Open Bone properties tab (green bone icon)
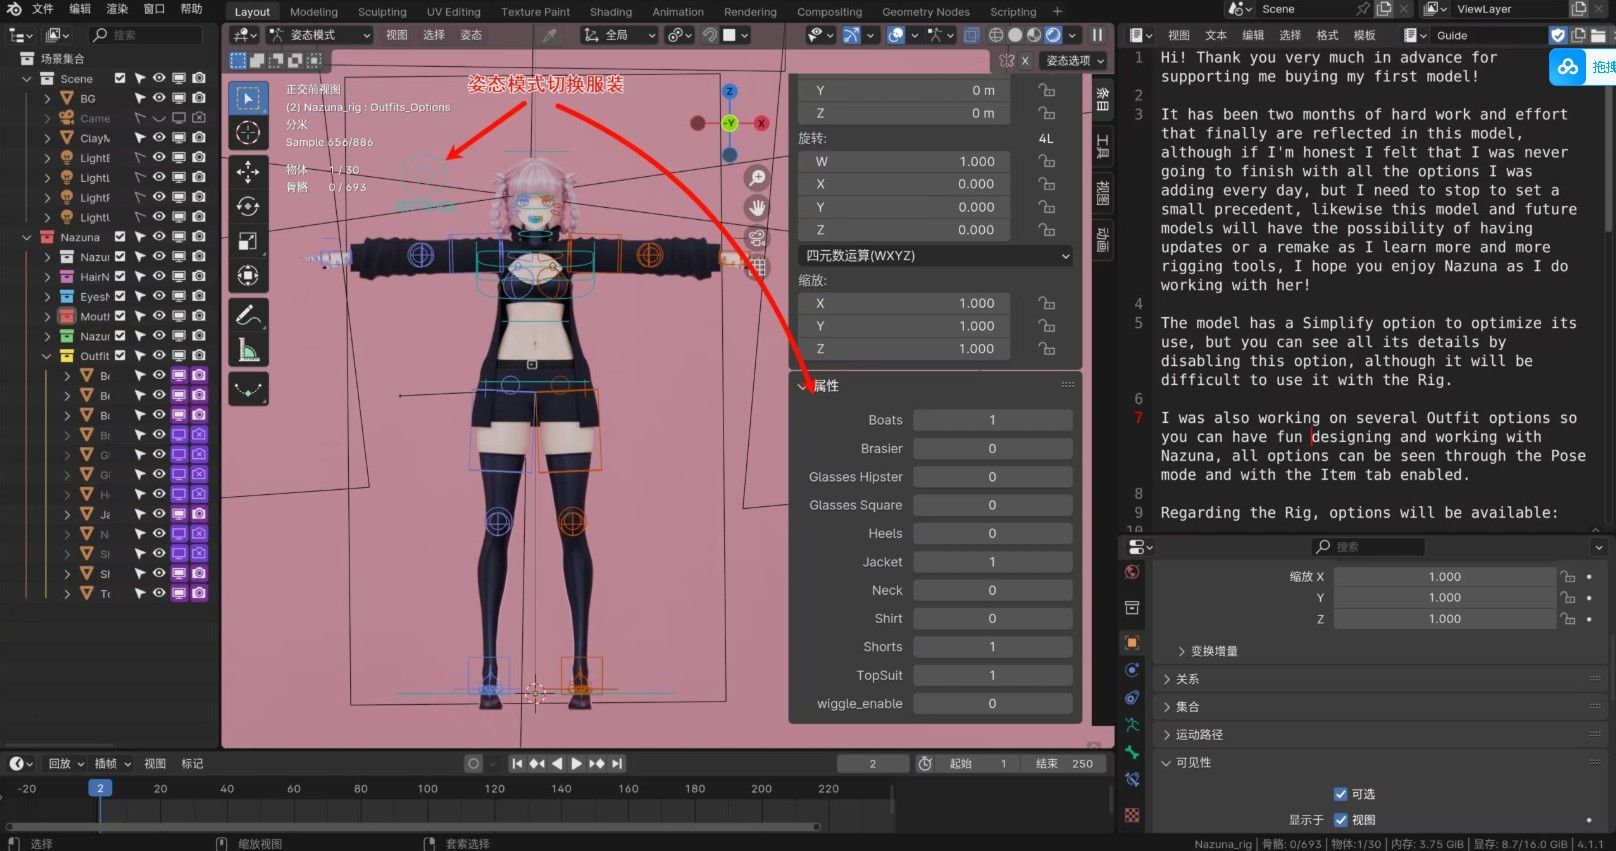 (1132, 752)
